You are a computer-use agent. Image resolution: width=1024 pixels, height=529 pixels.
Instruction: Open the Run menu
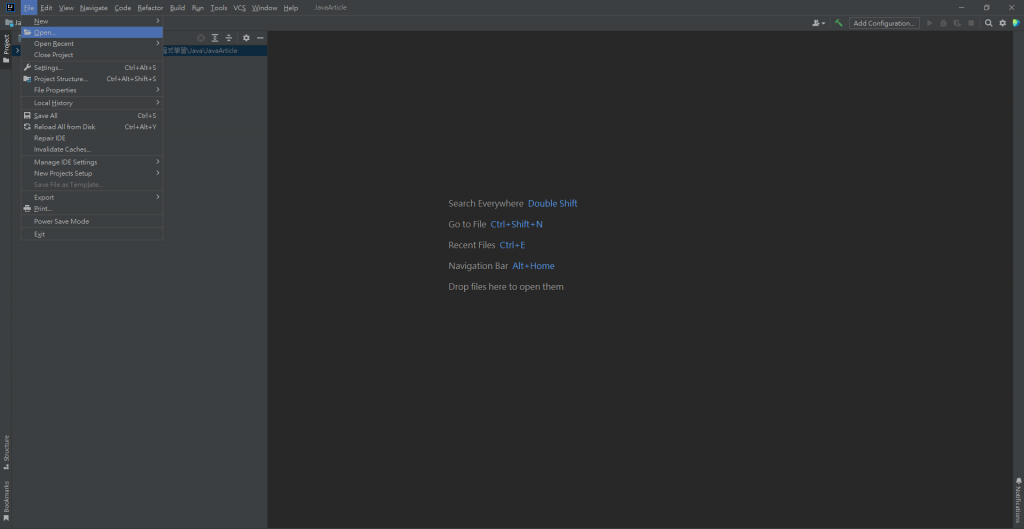pyautogui.click(x=197, y=8)
